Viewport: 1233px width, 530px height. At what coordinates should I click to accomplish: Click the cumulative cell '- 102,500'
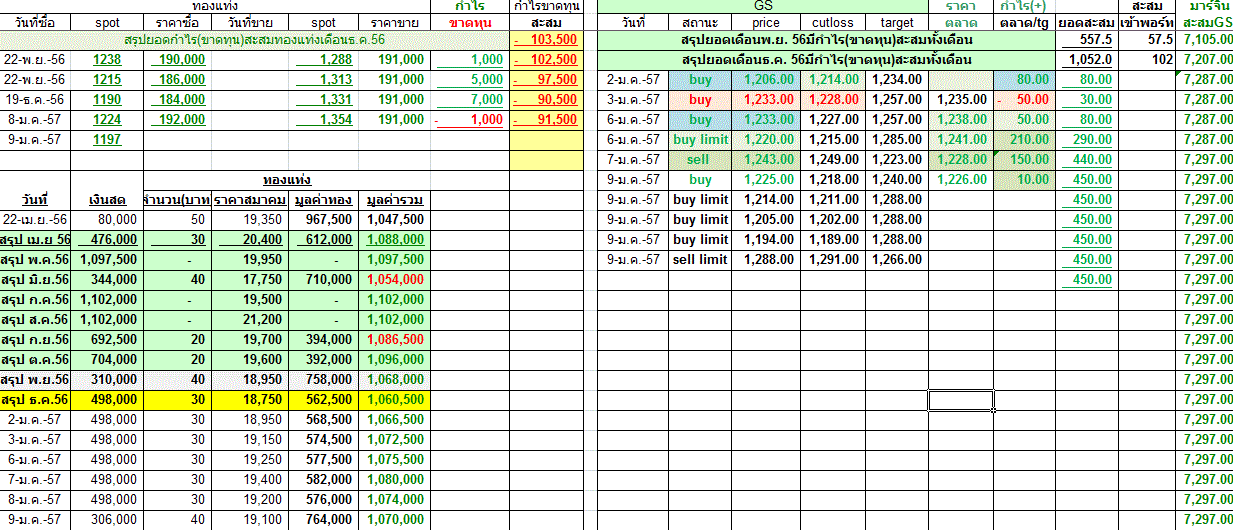pyautogui.click(x=545, y=60)
